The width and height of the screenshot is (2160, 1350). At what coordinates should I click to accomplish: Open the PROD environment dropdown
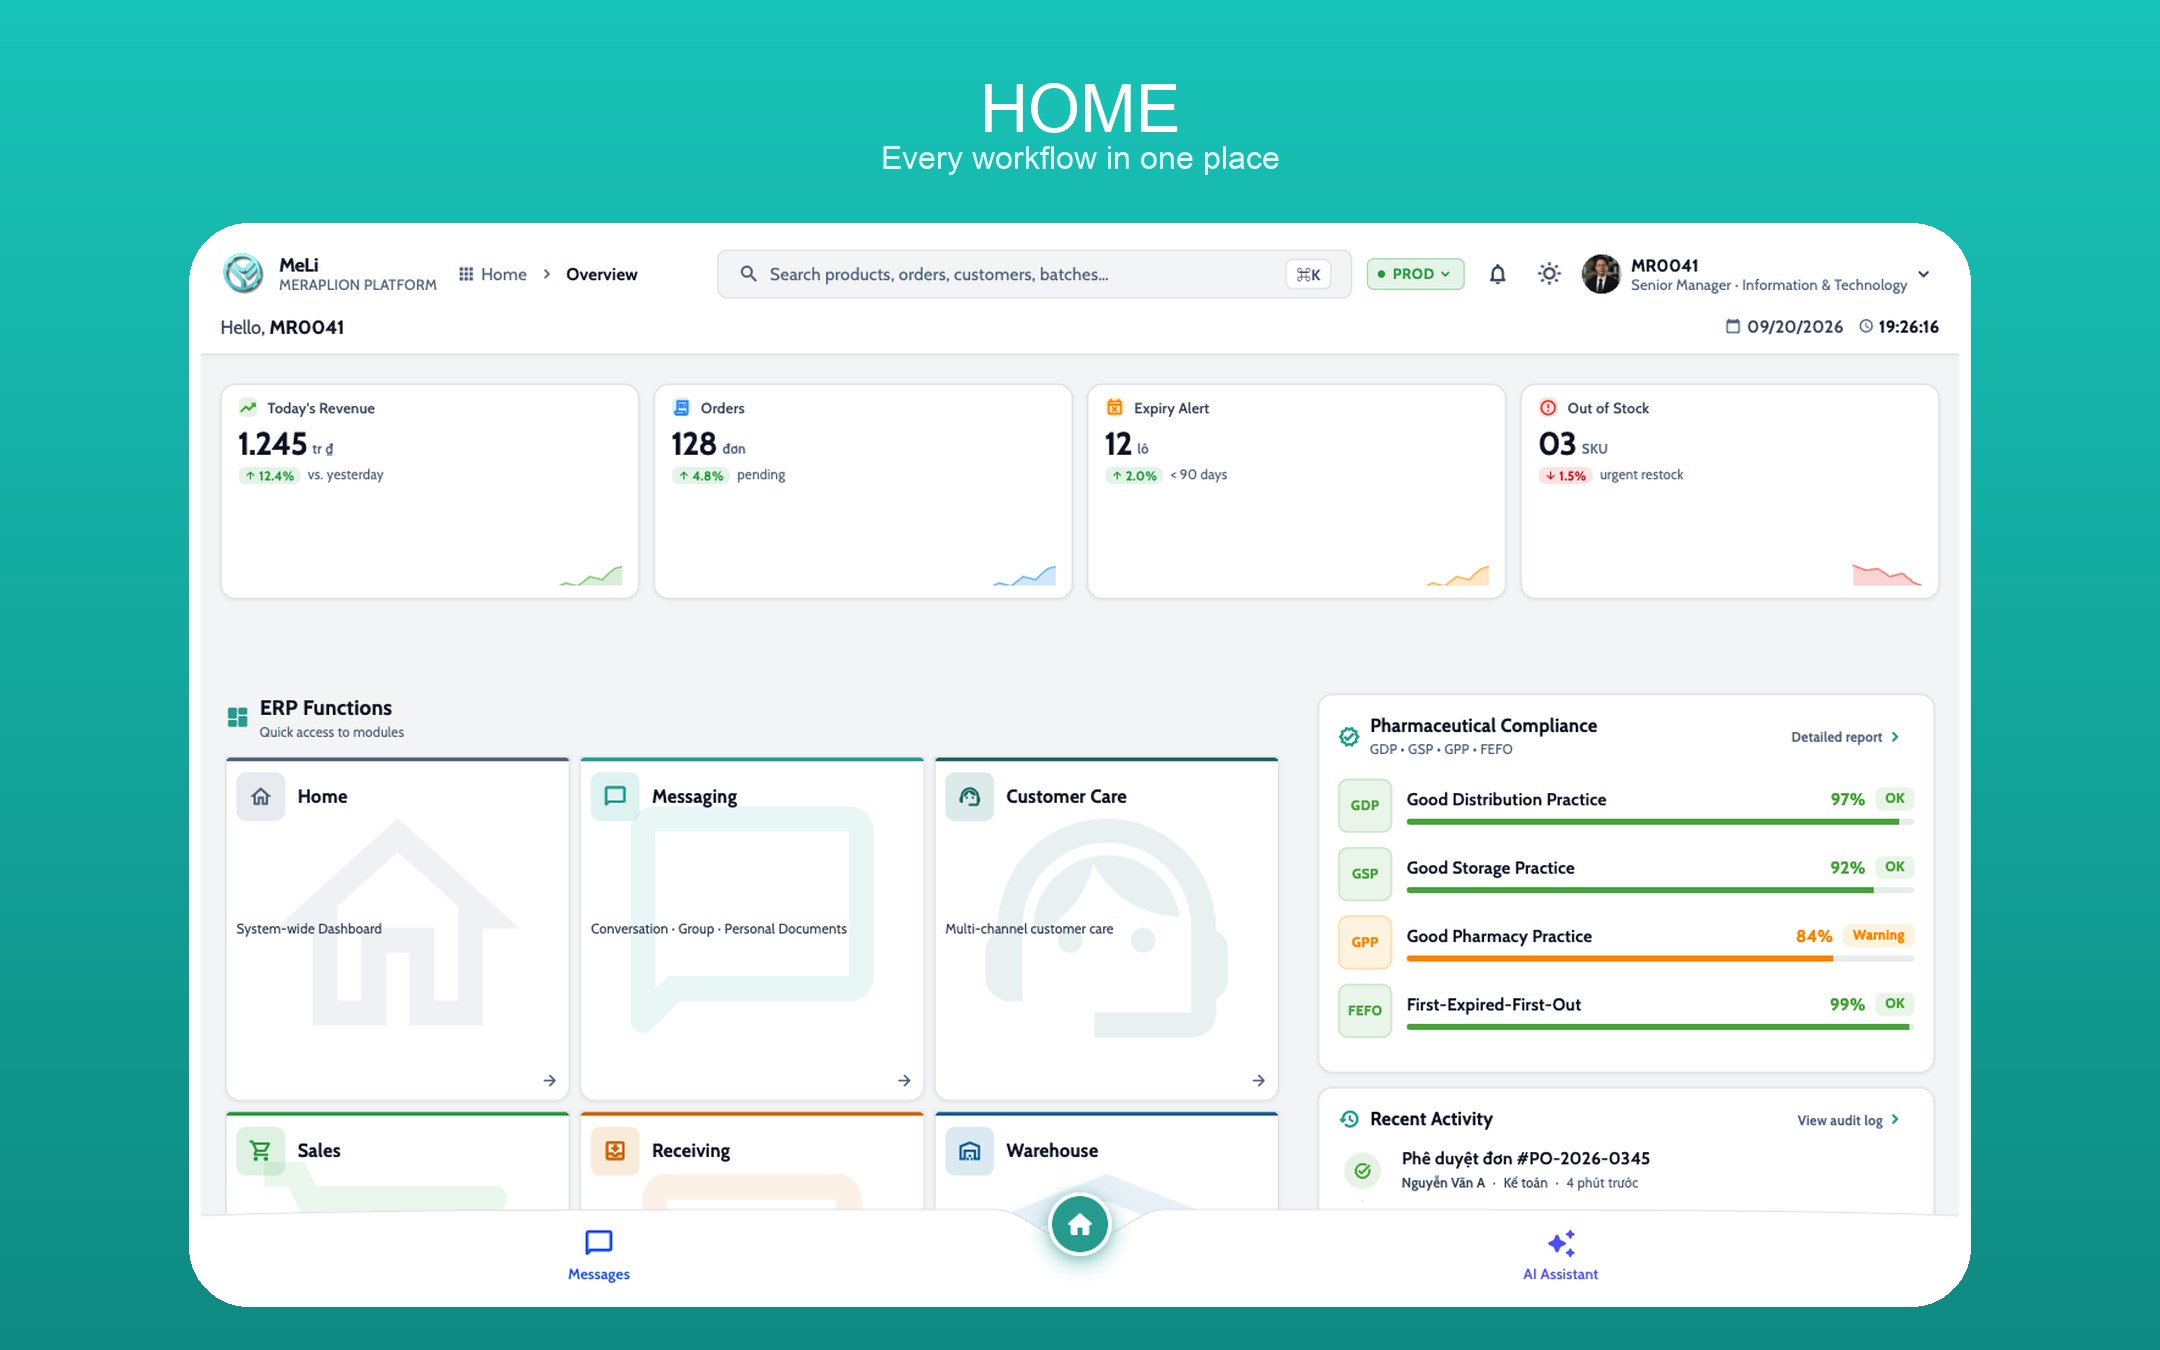[1415, 274]
